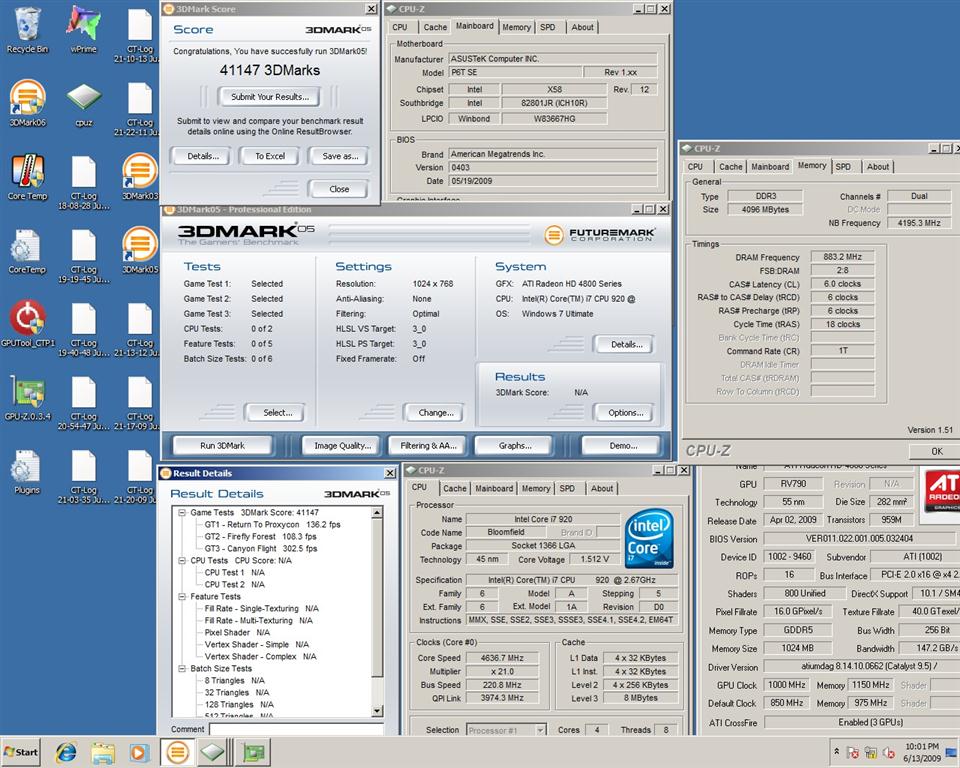
Task: Close the Result Details window
Action: (x=389, y=473)
